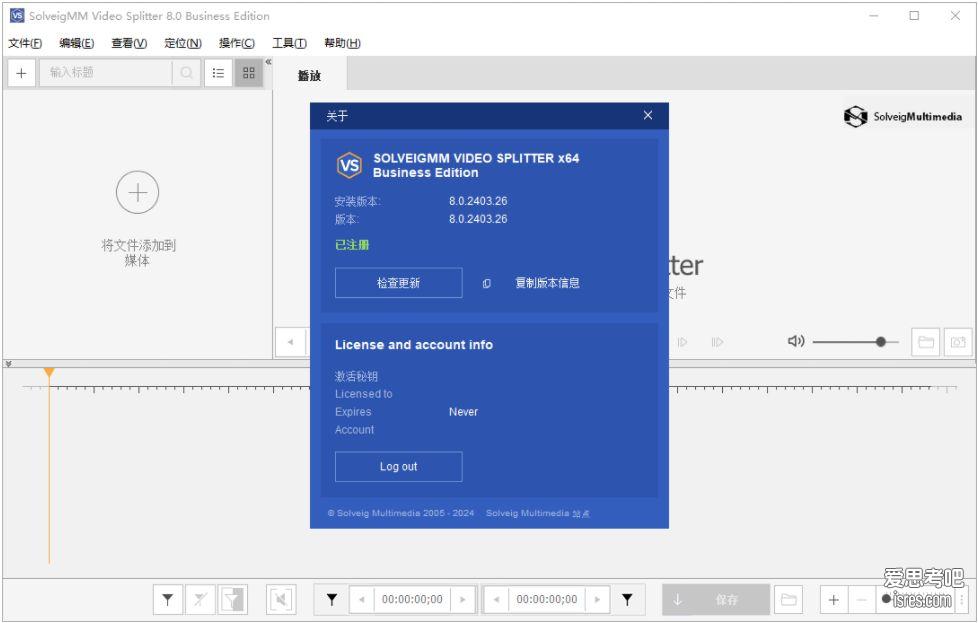
Task: Select the 播放 tab
Action: (x=309, y=75)
